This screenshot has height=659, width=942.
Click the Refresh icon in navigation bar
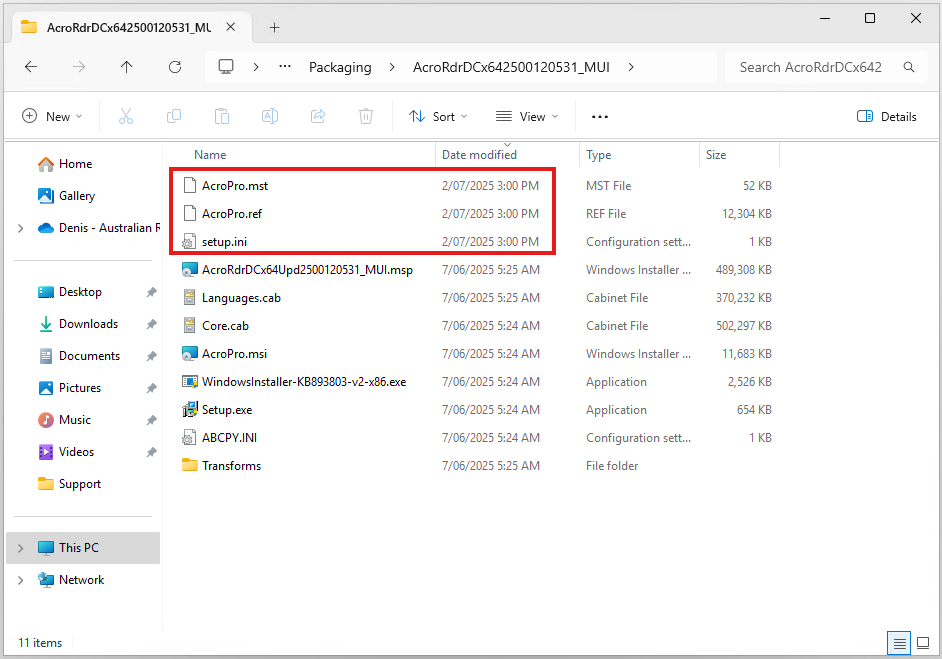[x=175, y=67]
